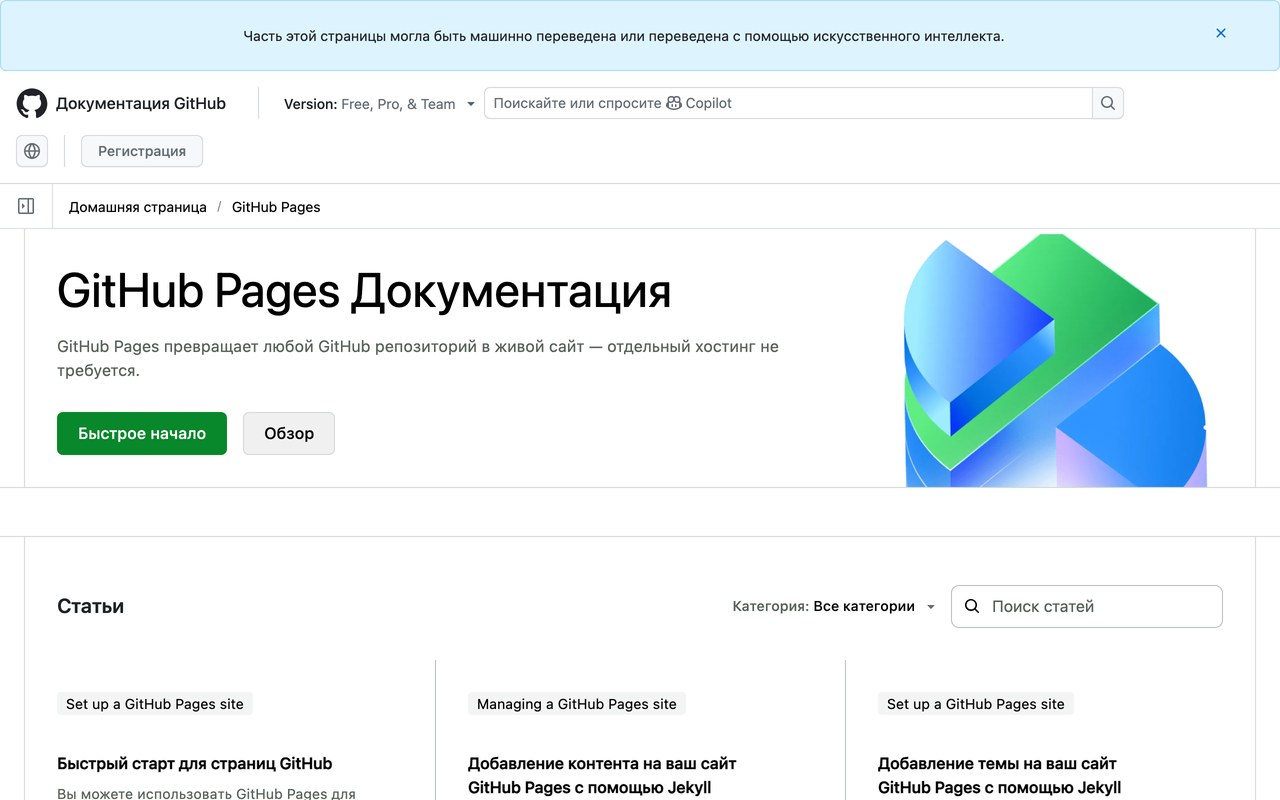Click Set up a GitHub Pages site tag above Добавление темы
This screenshot has width=1280, height=800.
pyautogui.click(x=976, y=704)
